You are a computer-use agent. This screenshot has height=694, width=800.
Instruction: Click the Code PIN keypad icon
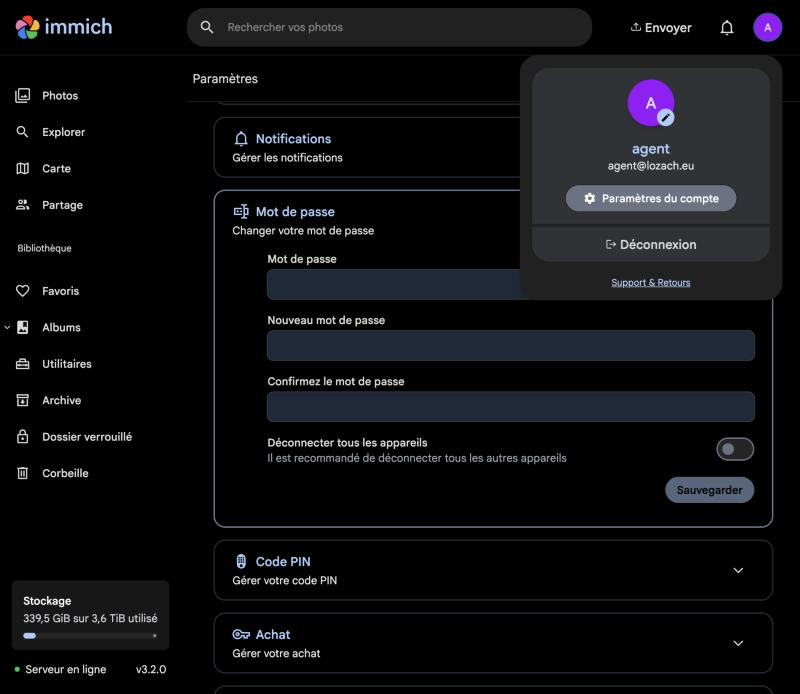[241, 561]
